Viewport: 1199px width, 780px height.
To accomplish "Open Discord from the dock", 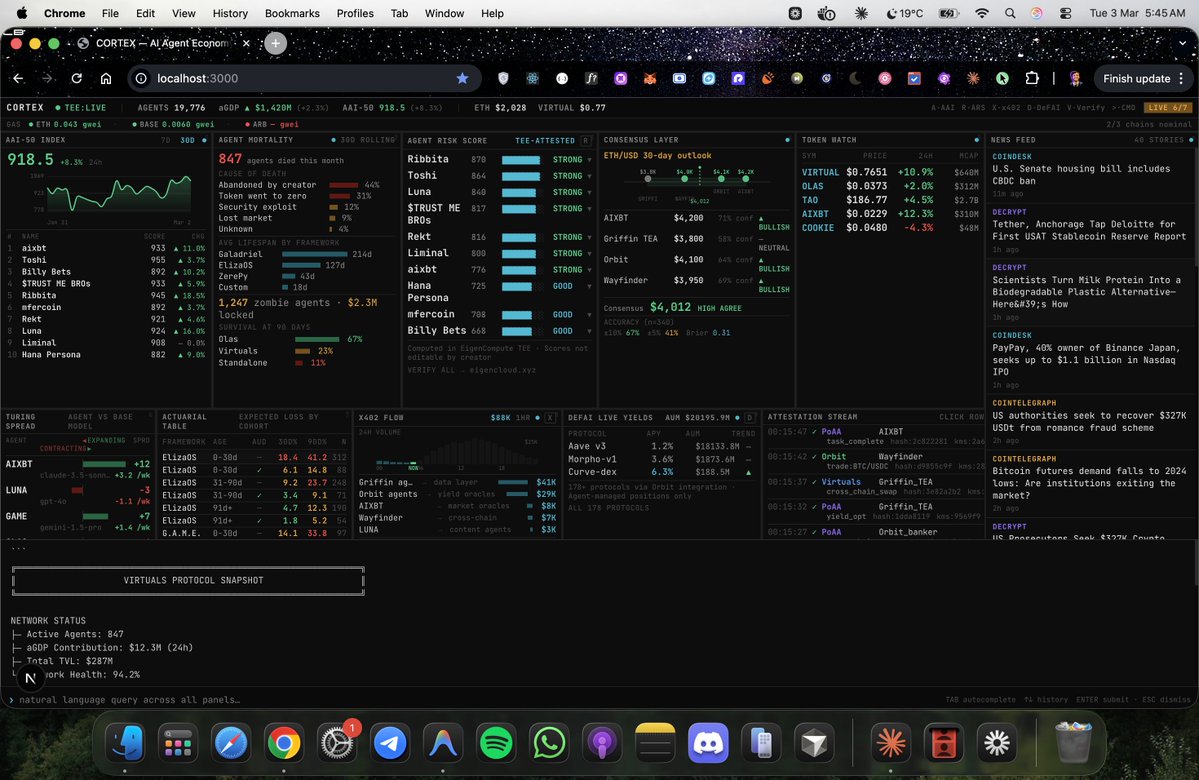I will [708, 743].
